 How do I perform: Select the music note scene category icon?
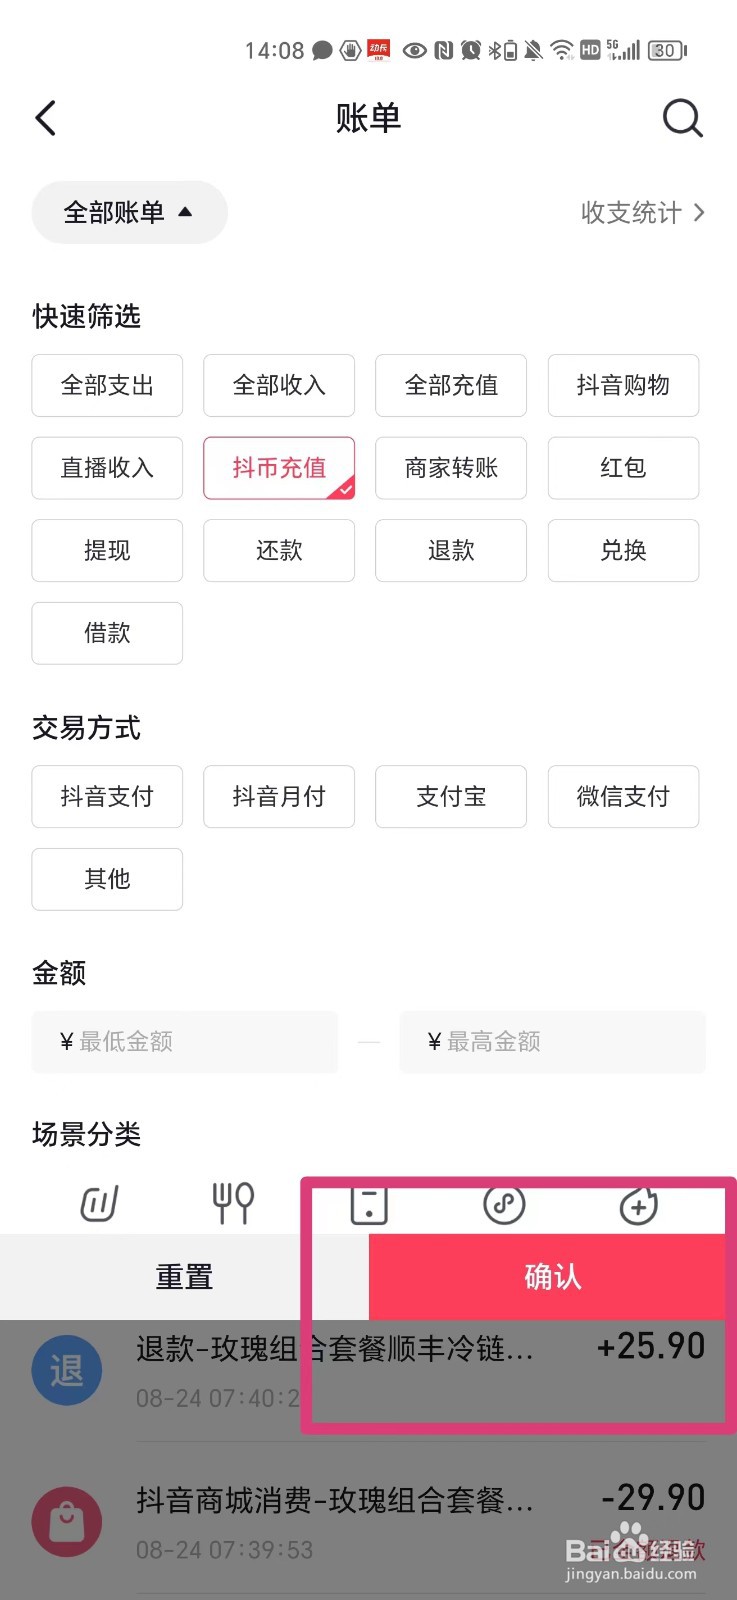click(x=504, y=1205)
